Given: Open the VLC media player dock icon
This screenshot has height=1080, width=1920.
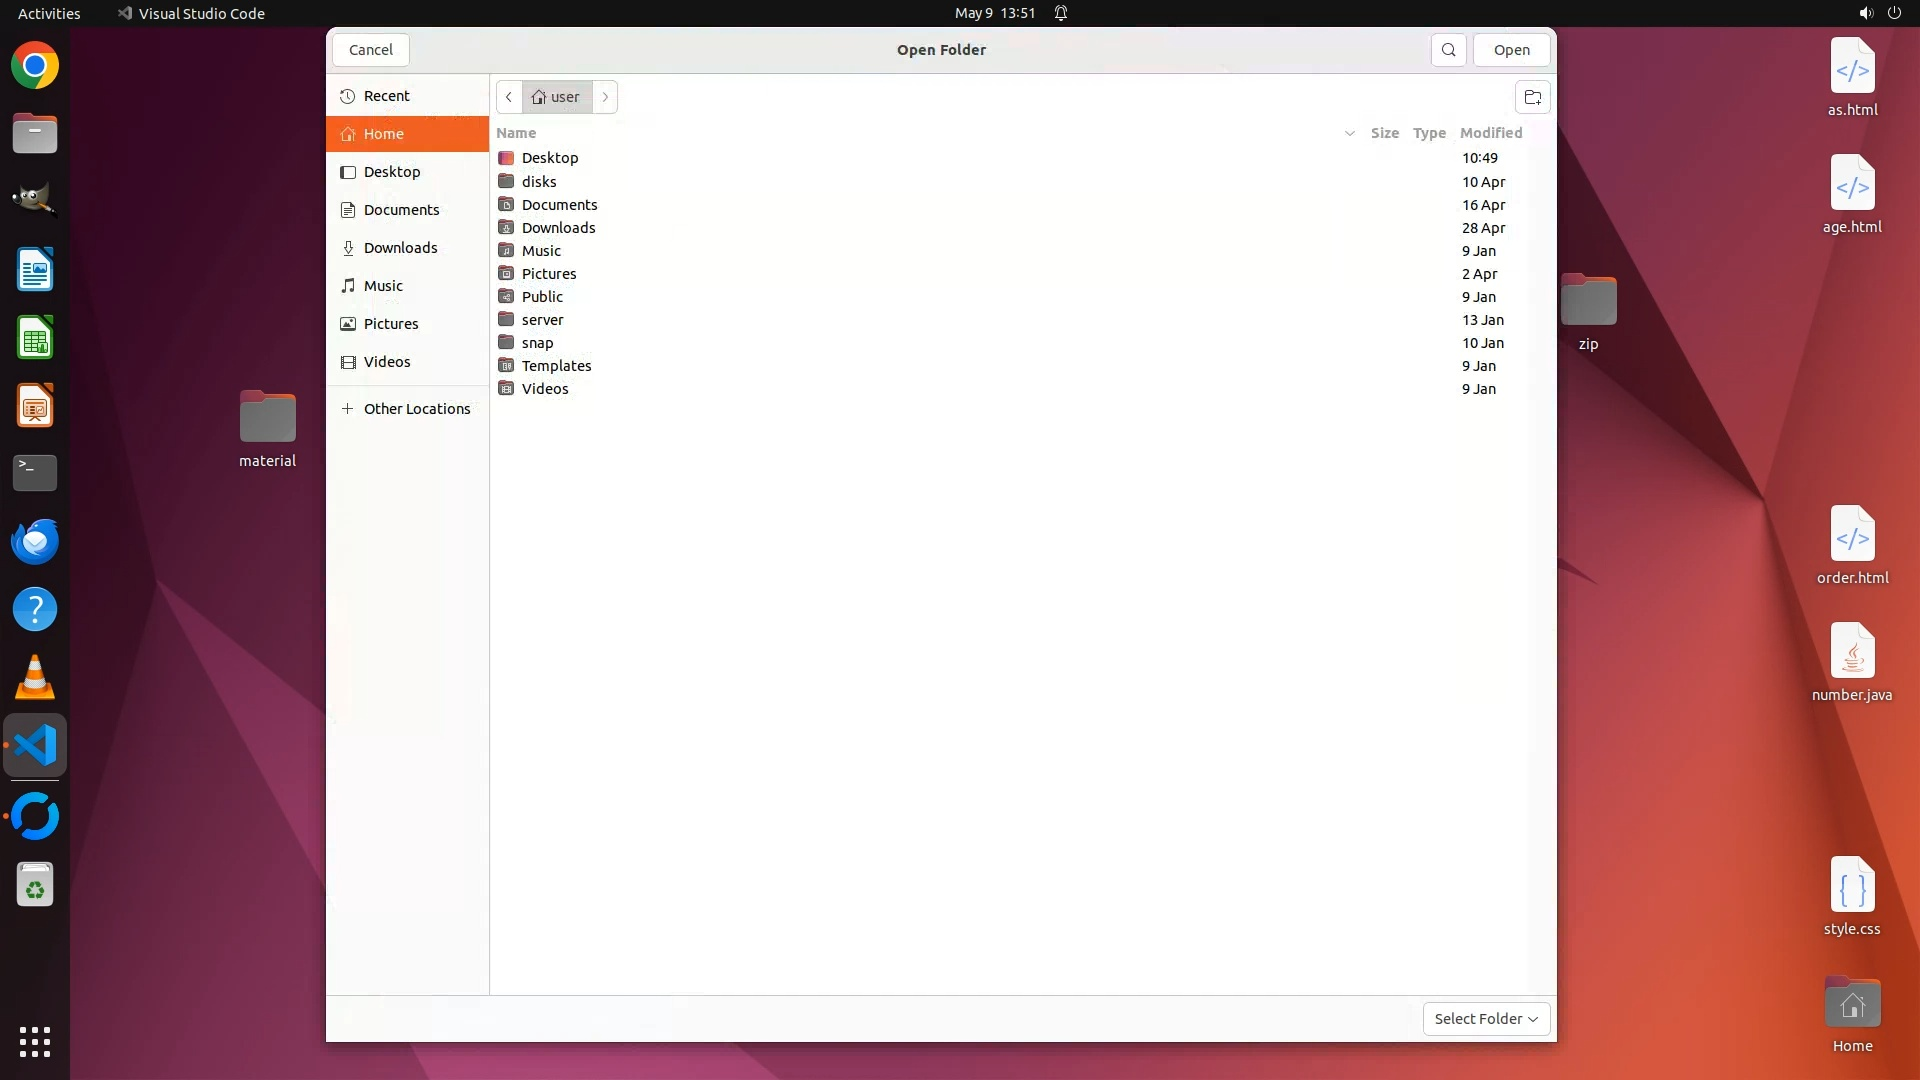Looking at the screenshot, I should point(35,678).
